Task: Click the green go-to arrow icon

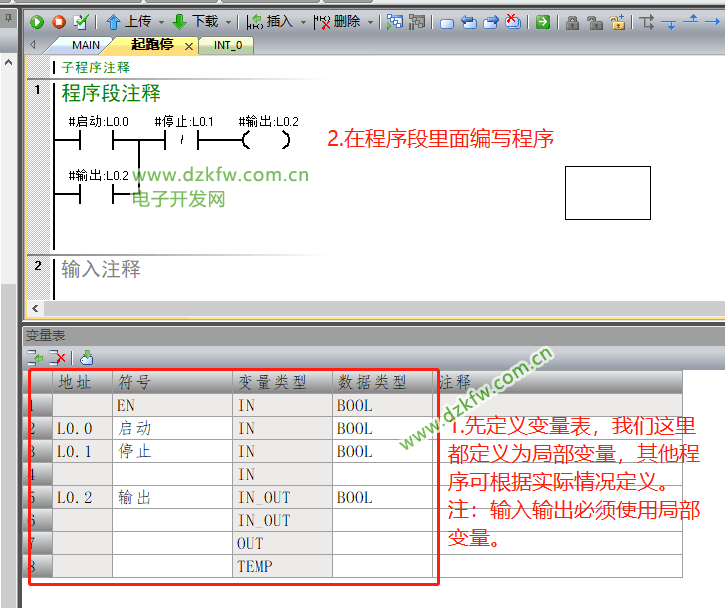Action: pos(542,21)
